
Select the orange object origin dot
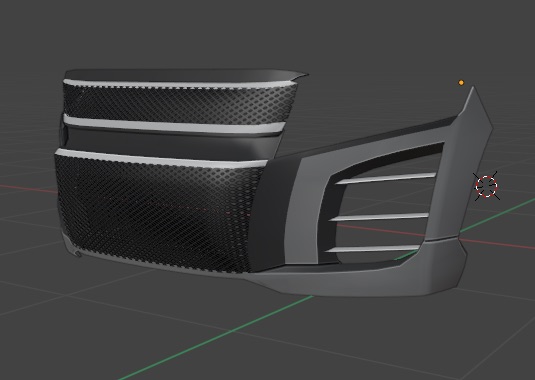461,83
